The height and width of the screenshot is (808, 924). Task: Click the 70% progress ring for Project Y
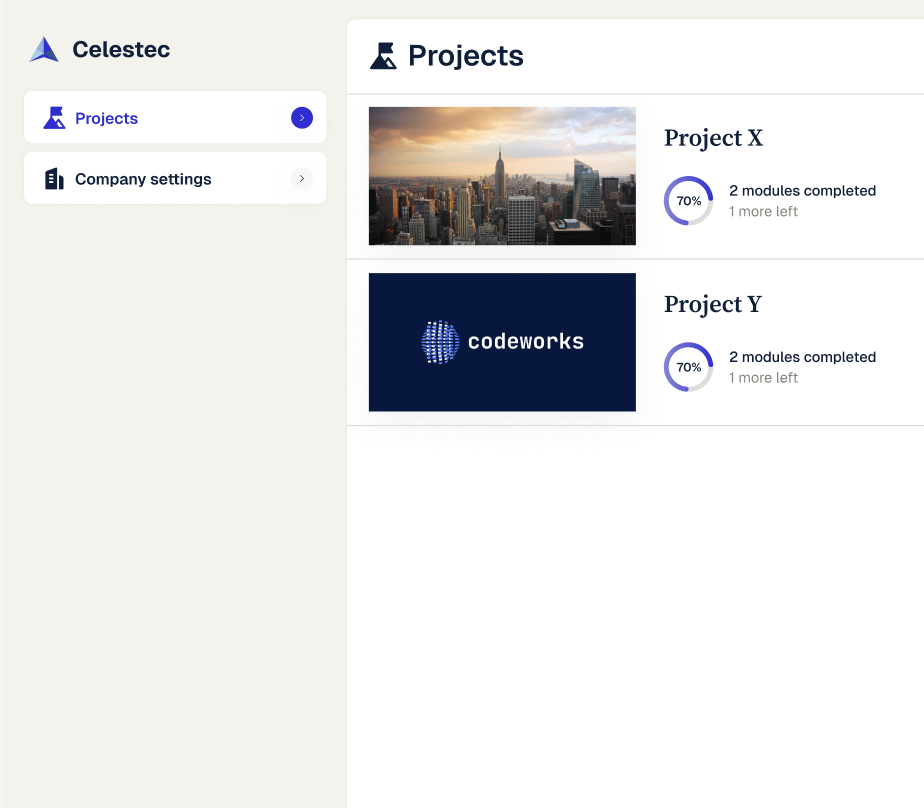coord(688,367)
